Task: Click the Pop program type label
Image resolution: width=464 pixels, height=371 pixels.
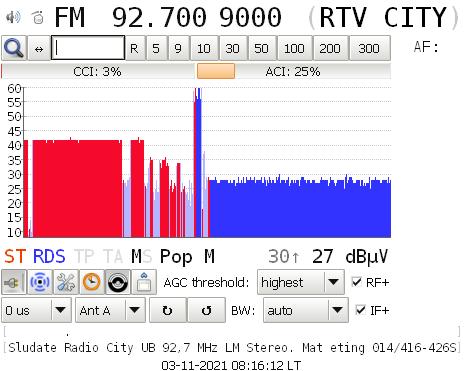Action: point(176,257)
